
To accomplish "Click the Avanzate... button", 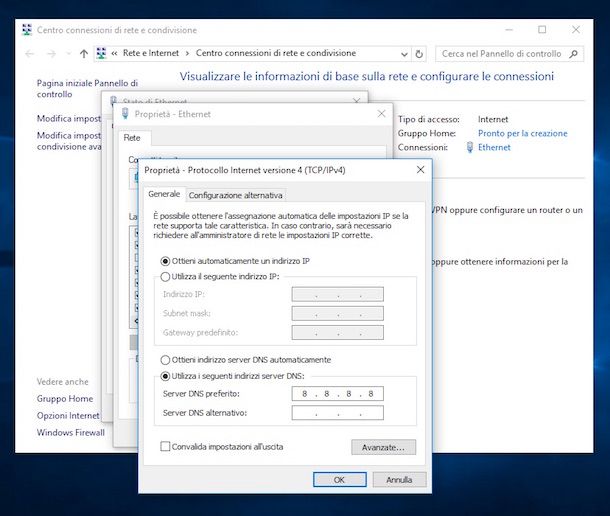I will click(x=383, y=447).
